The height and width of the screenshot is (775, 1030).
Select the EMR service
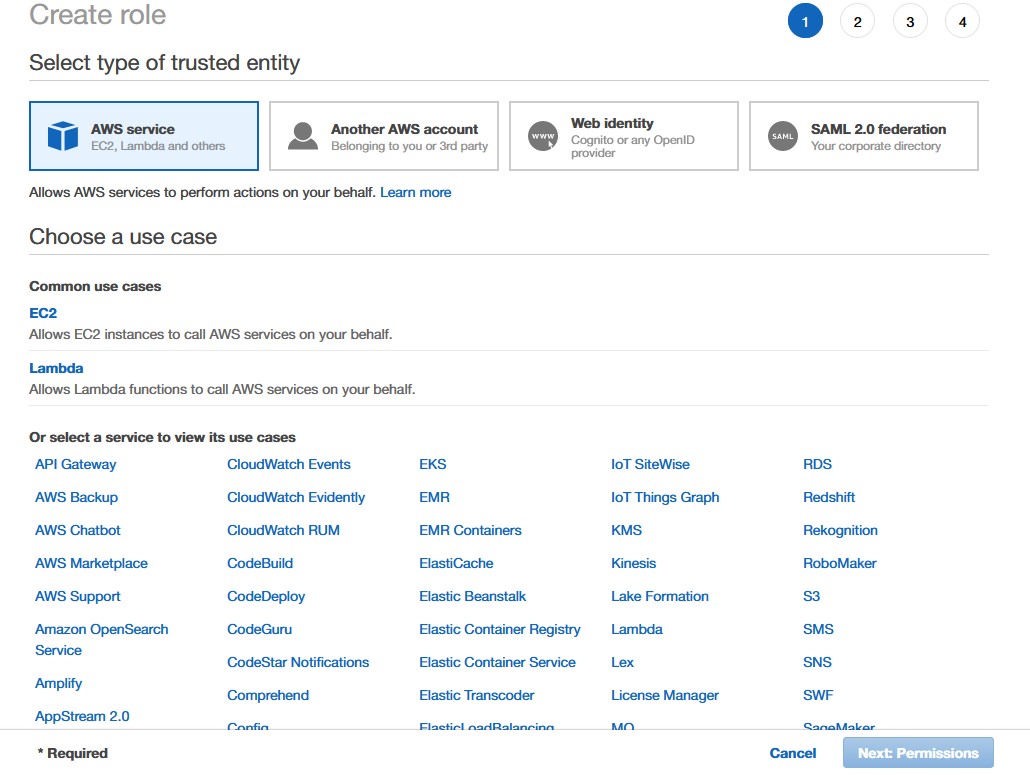[435, 497]
